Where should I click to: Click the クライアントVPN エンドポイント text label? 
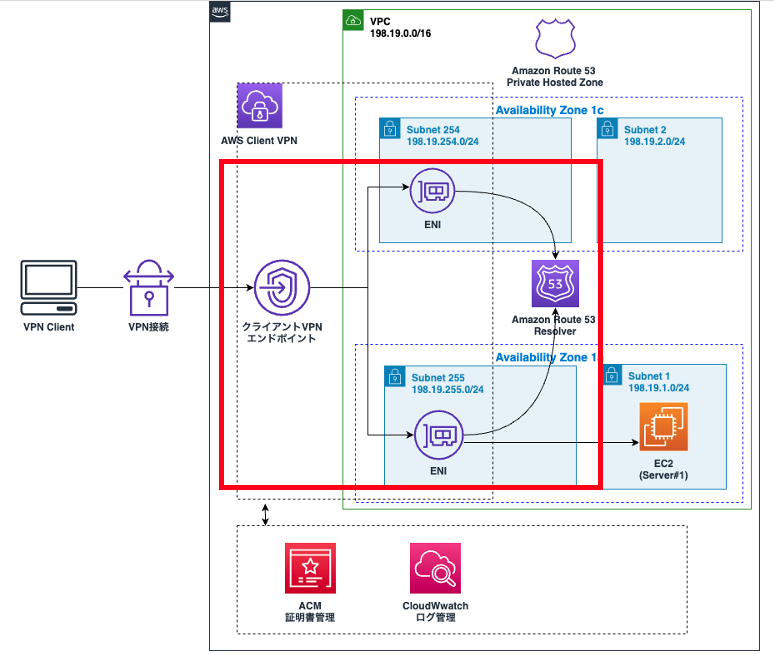(282, 333)
